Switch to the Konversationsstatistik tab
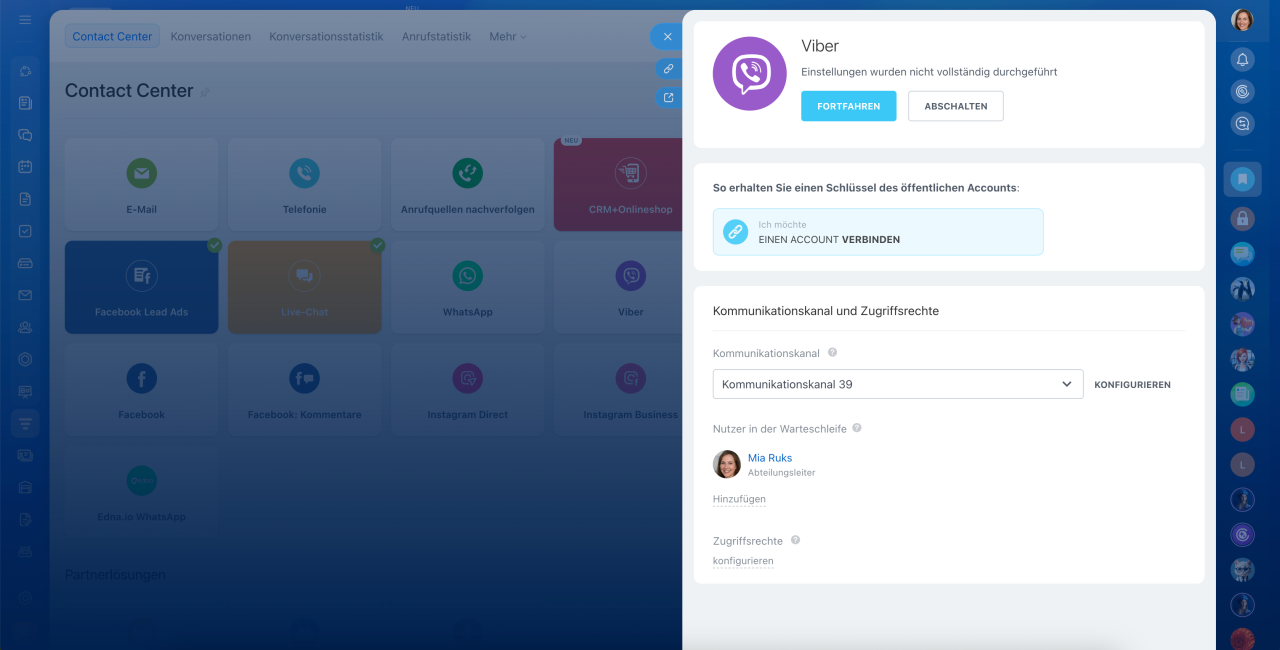1280x650 pixels. pyautogui.click(x=326, y=37)
